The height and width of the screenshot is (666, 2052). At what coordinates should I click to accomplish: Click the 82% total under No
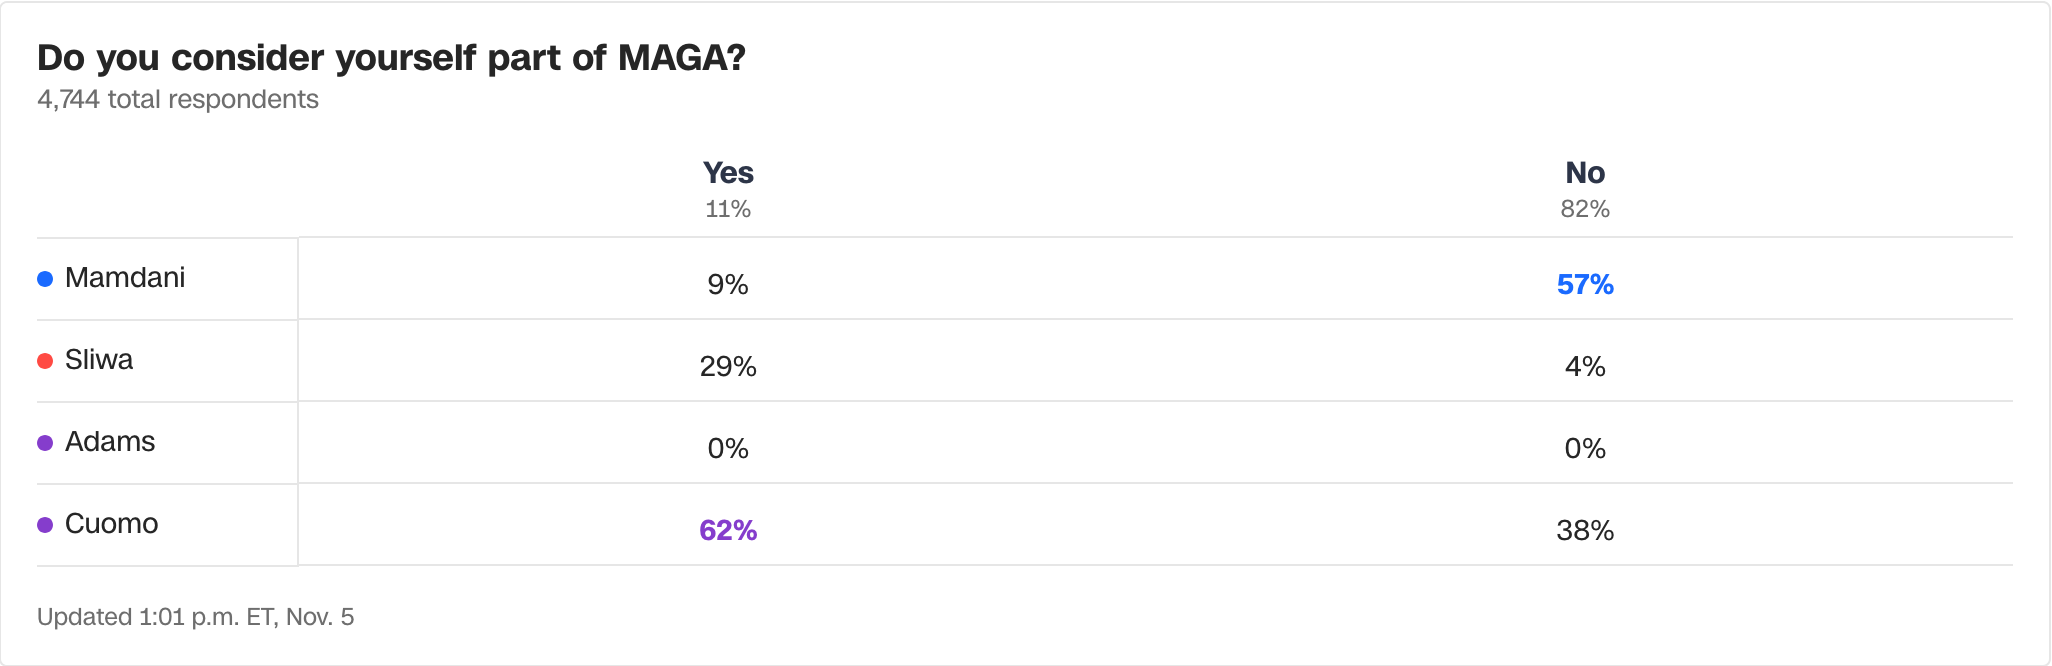click(x=1585, y=209)
